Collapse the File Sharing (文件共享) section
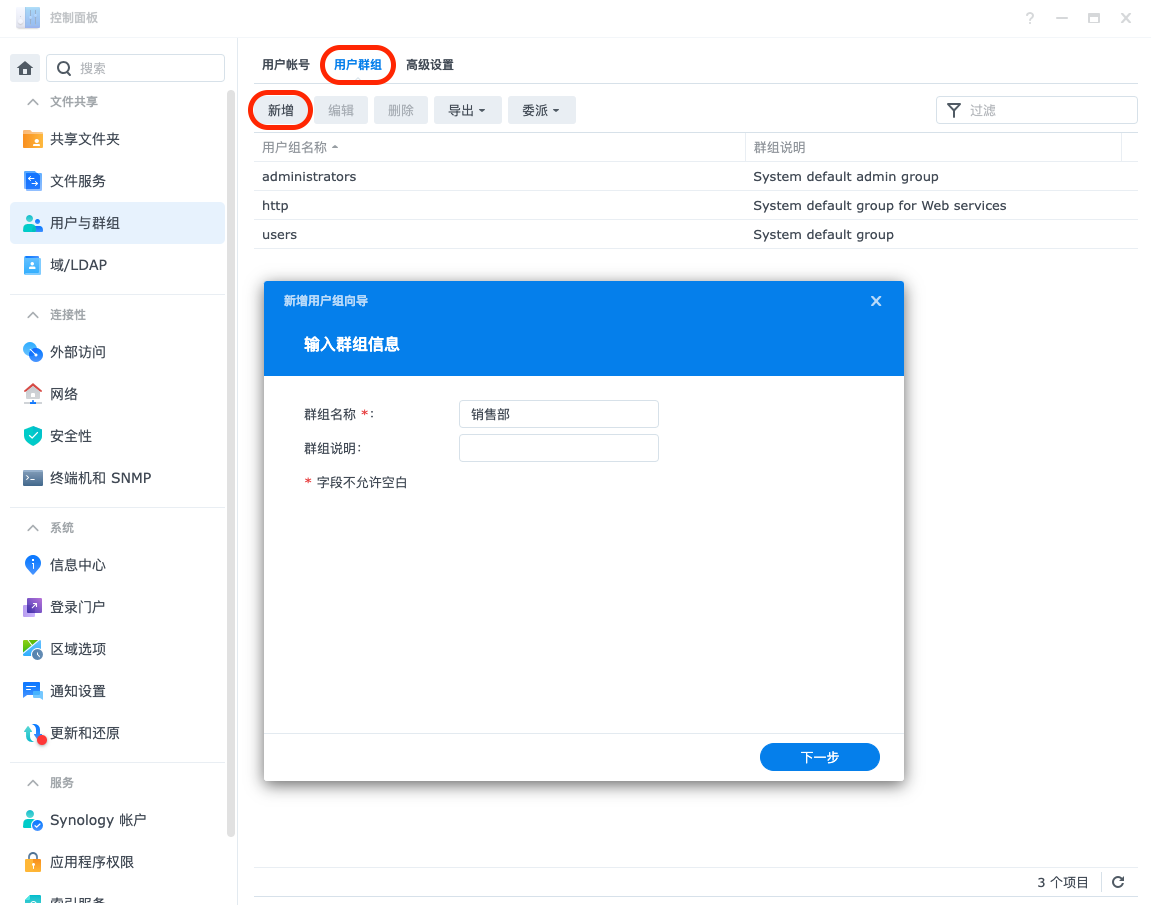Image resolution: width=1151 pixels, height=905 pixels. (x=33, y=102)
